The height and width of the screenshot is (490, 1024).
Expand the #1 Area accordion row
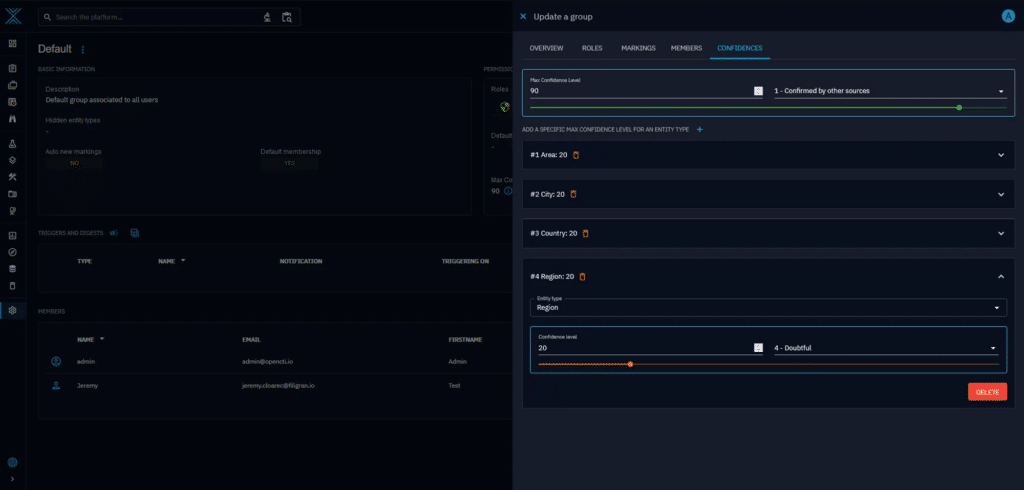pos(1001,154)
